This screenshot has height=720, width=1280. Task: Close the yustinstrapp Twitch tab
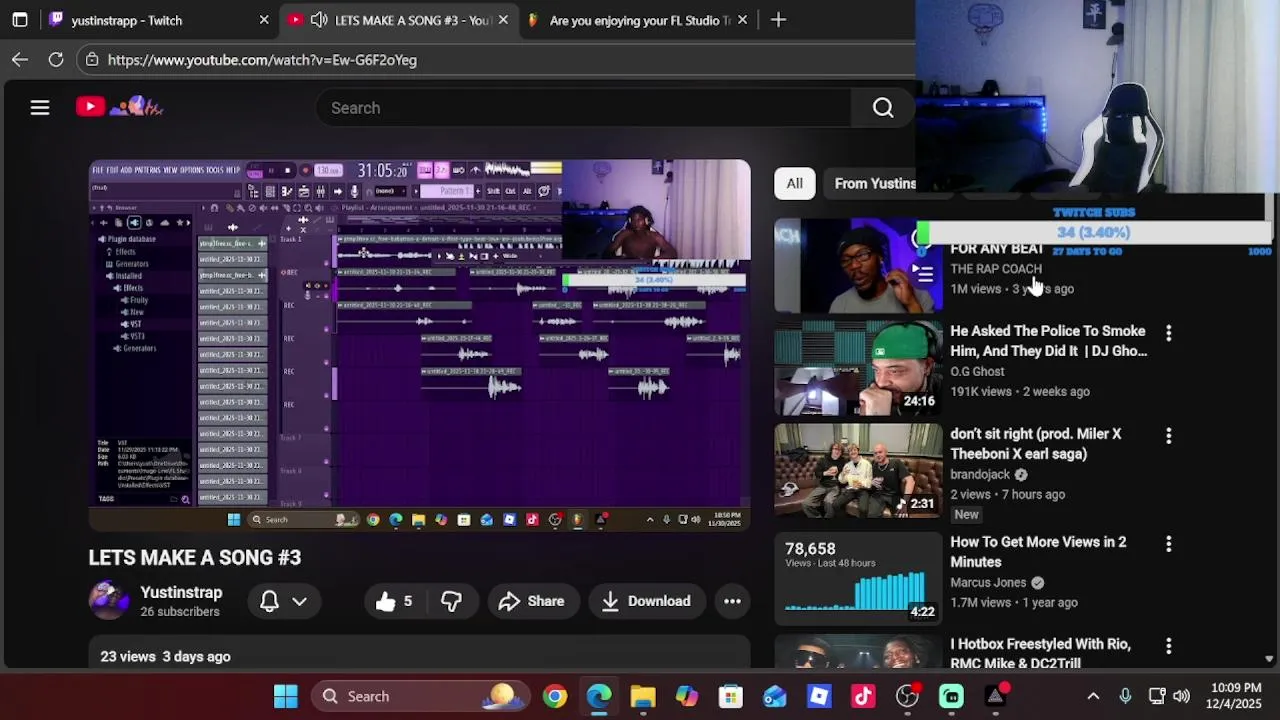click(x=264, y=20)
